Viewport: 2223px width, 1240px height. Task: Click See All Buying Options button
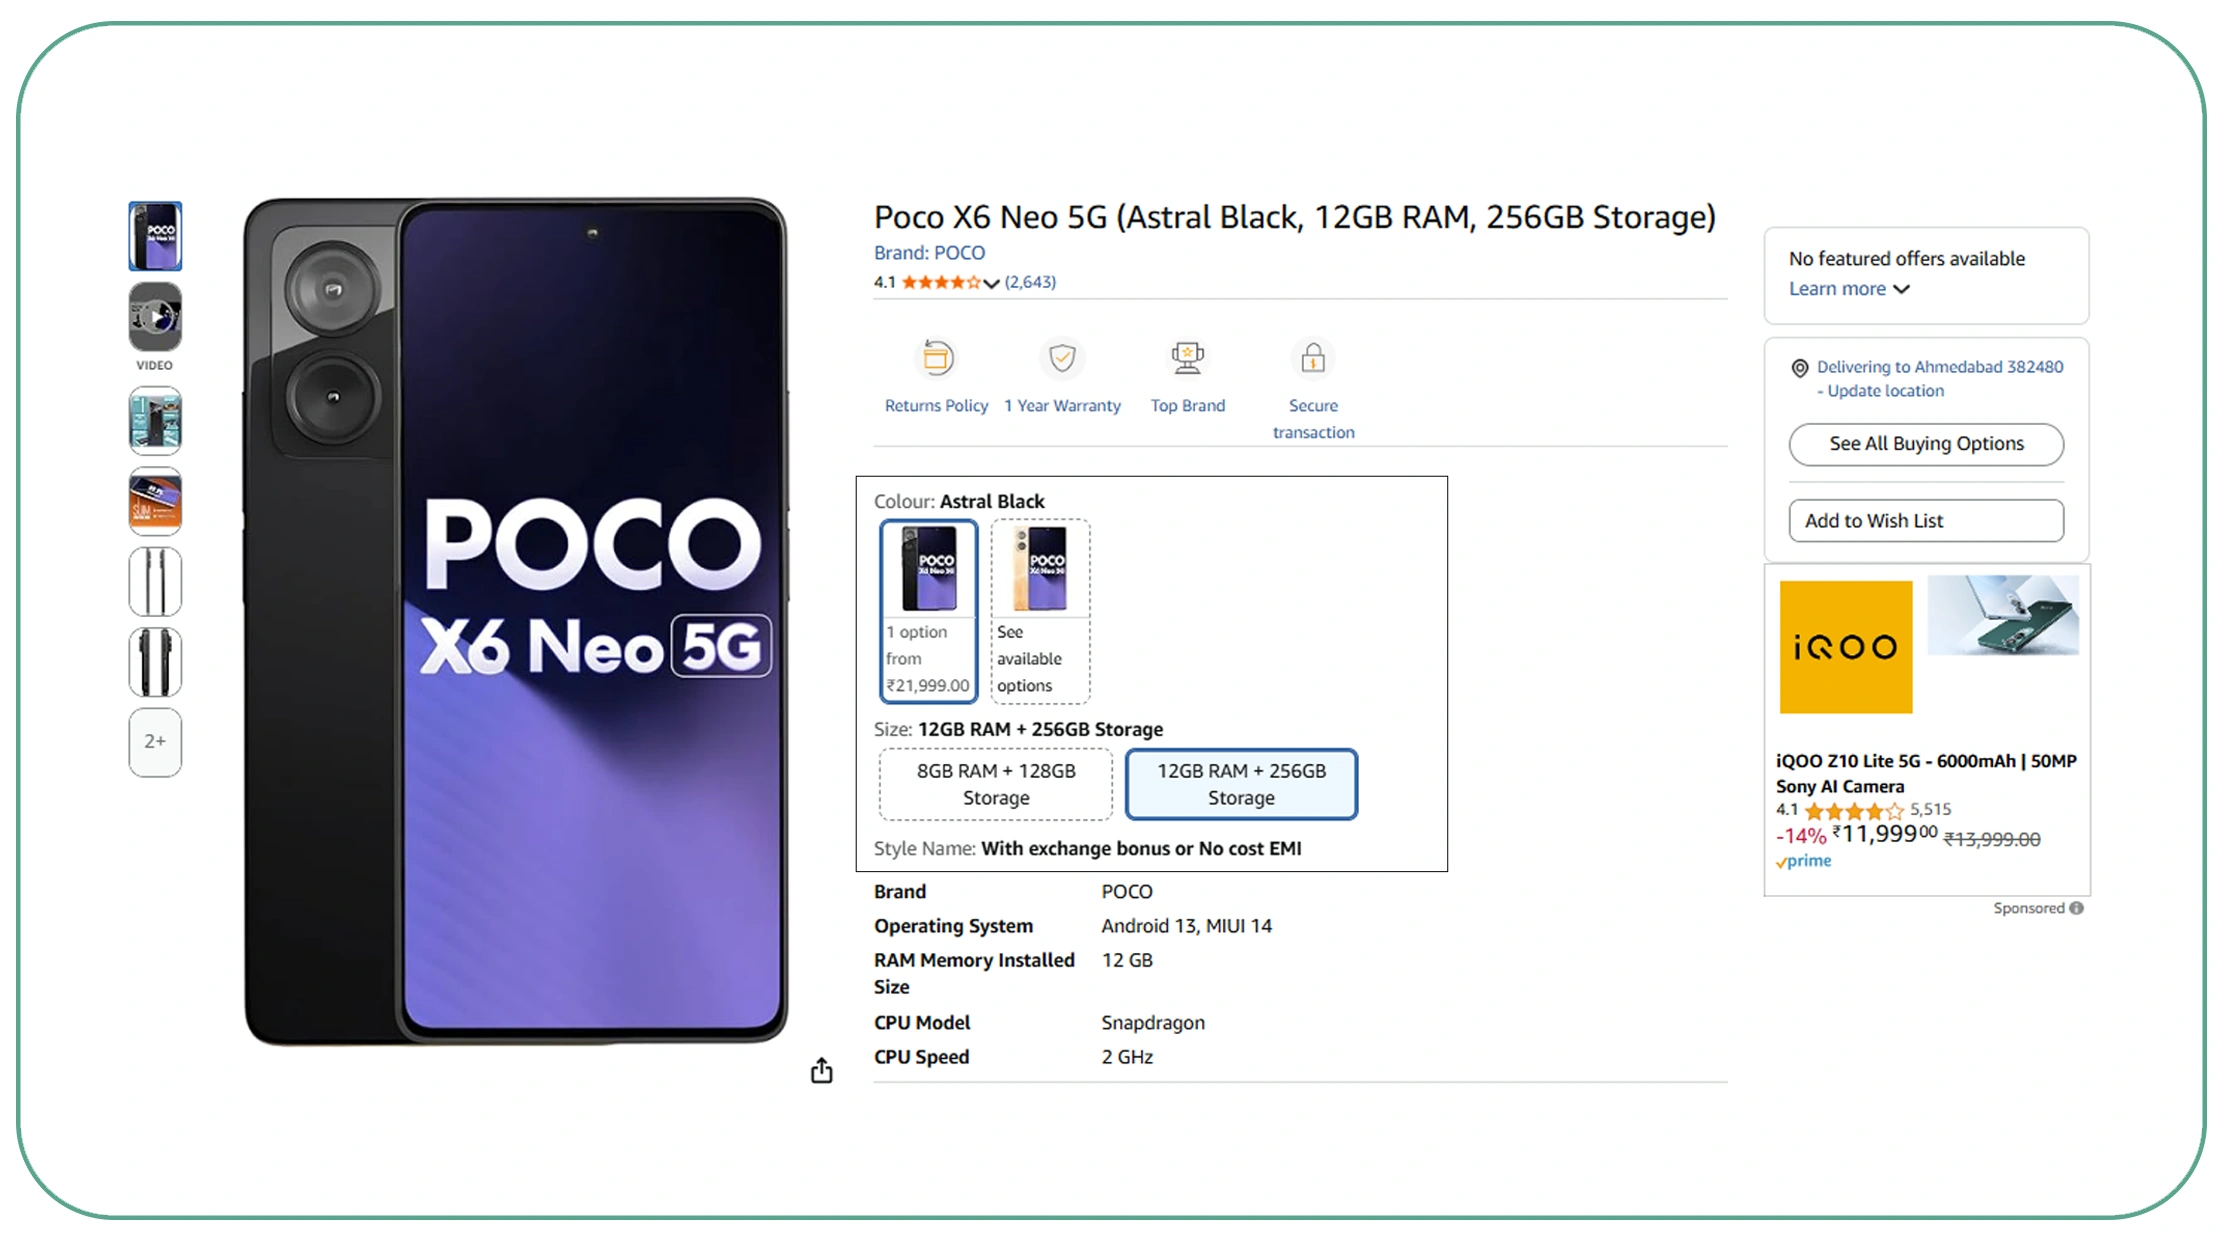tap(1926, 444)
